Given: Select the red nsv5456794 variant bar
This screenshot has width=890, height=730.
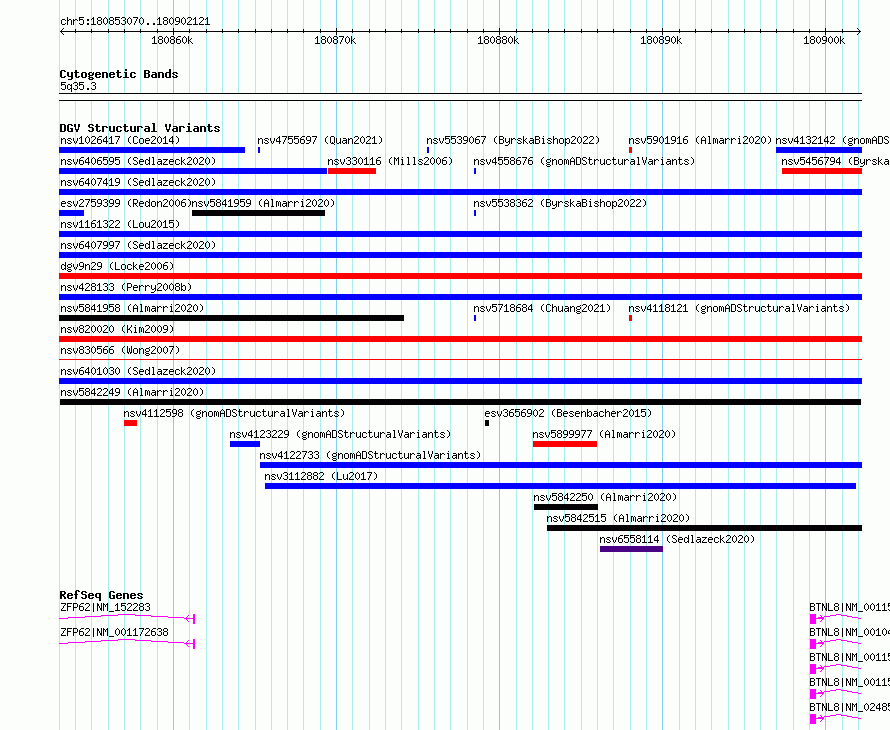Looking at the screenshot, I should click(822, 171).
